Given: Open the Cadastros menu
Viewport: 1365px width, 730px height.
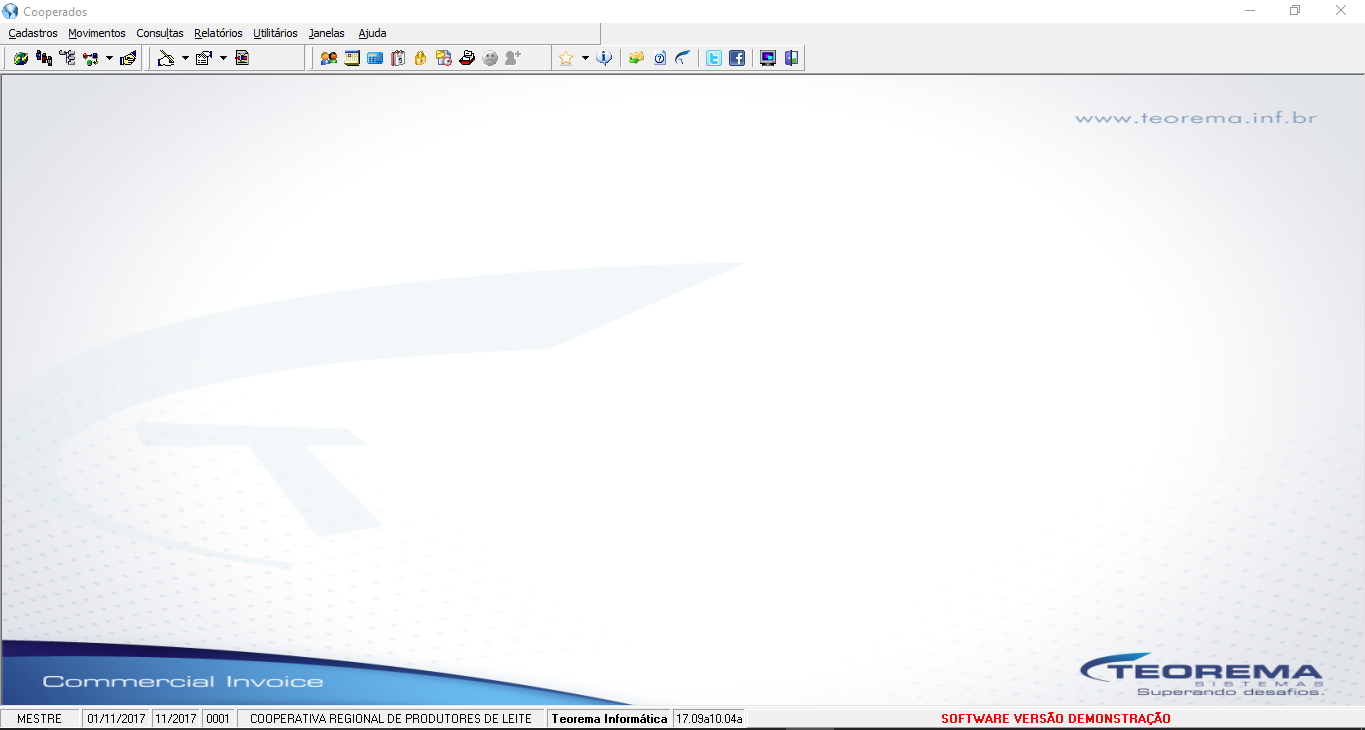Looking at the screenshot, I should click(x=33, y=33).
